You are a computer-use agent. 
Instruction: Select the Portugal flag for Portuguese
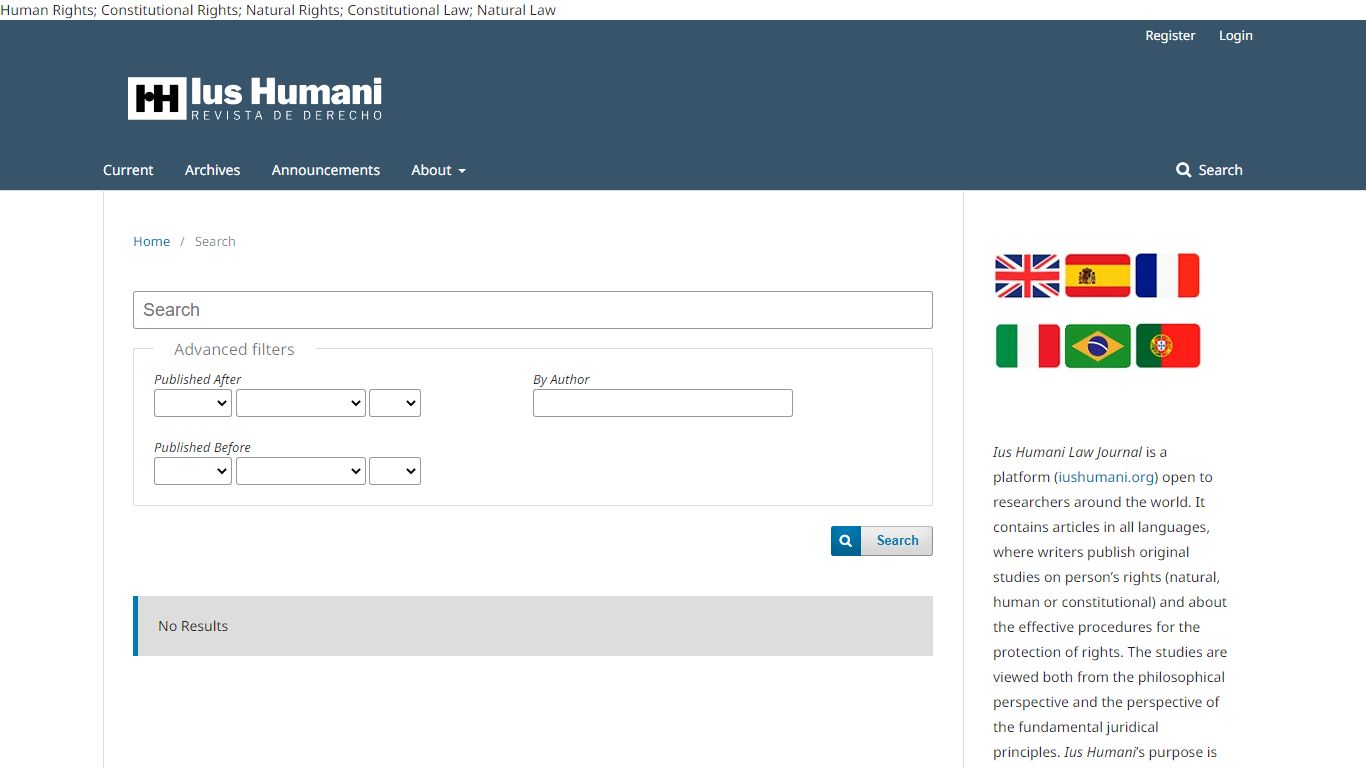click(x=1167, y=346)
